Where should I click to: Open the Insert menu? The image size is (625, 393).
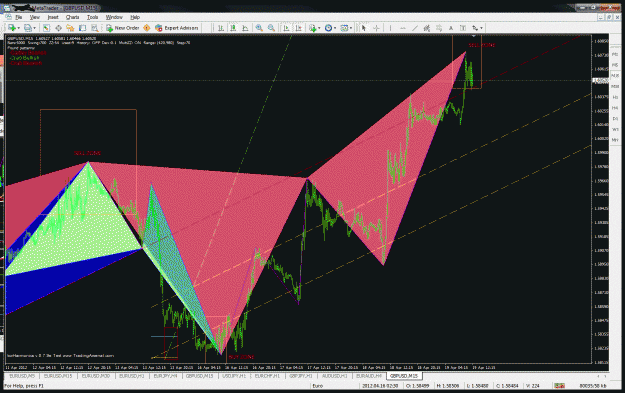53,17
